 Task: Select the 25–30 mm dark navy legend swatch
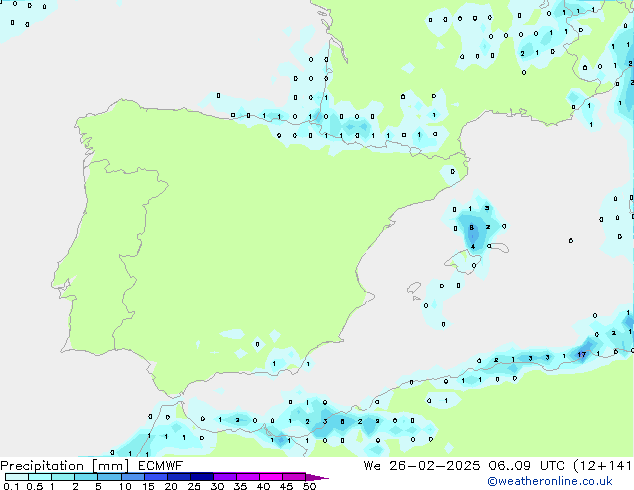pyautogui.click(x=202, y=477)
